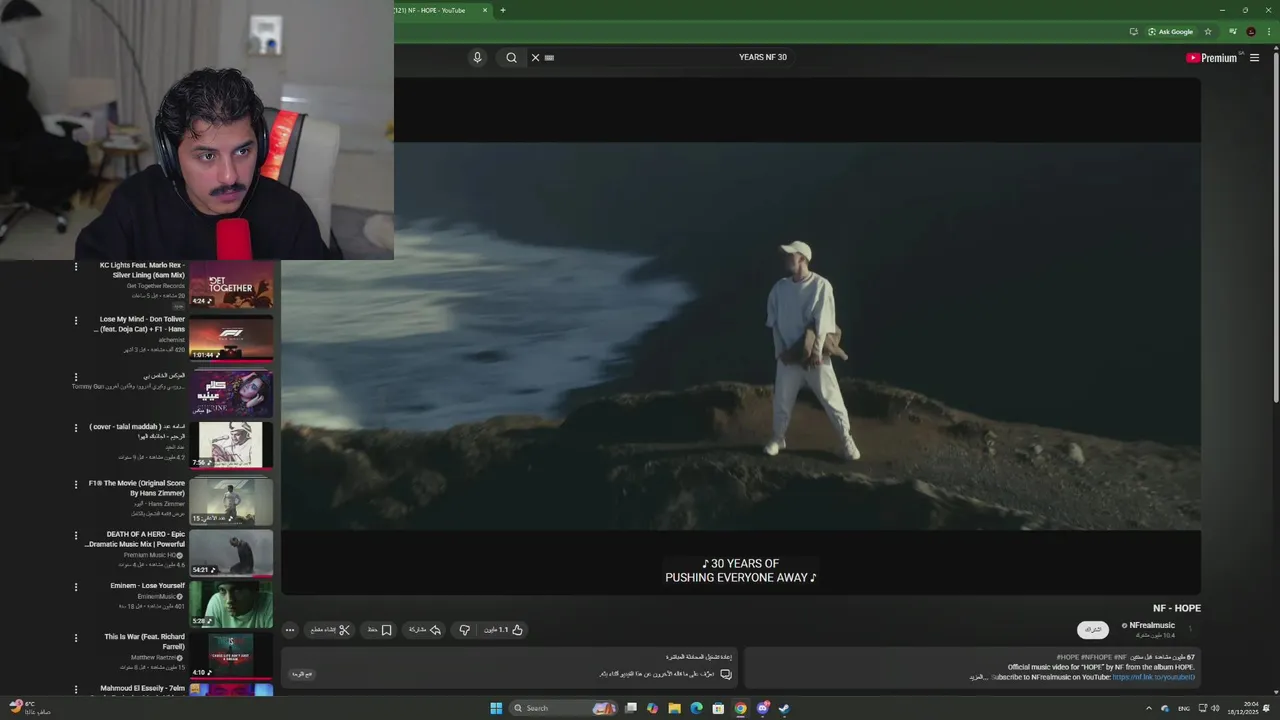Open the nf.lnk.to link in description
The height and width of the screenshot is (720, 1280).
tap(1154, 677)
